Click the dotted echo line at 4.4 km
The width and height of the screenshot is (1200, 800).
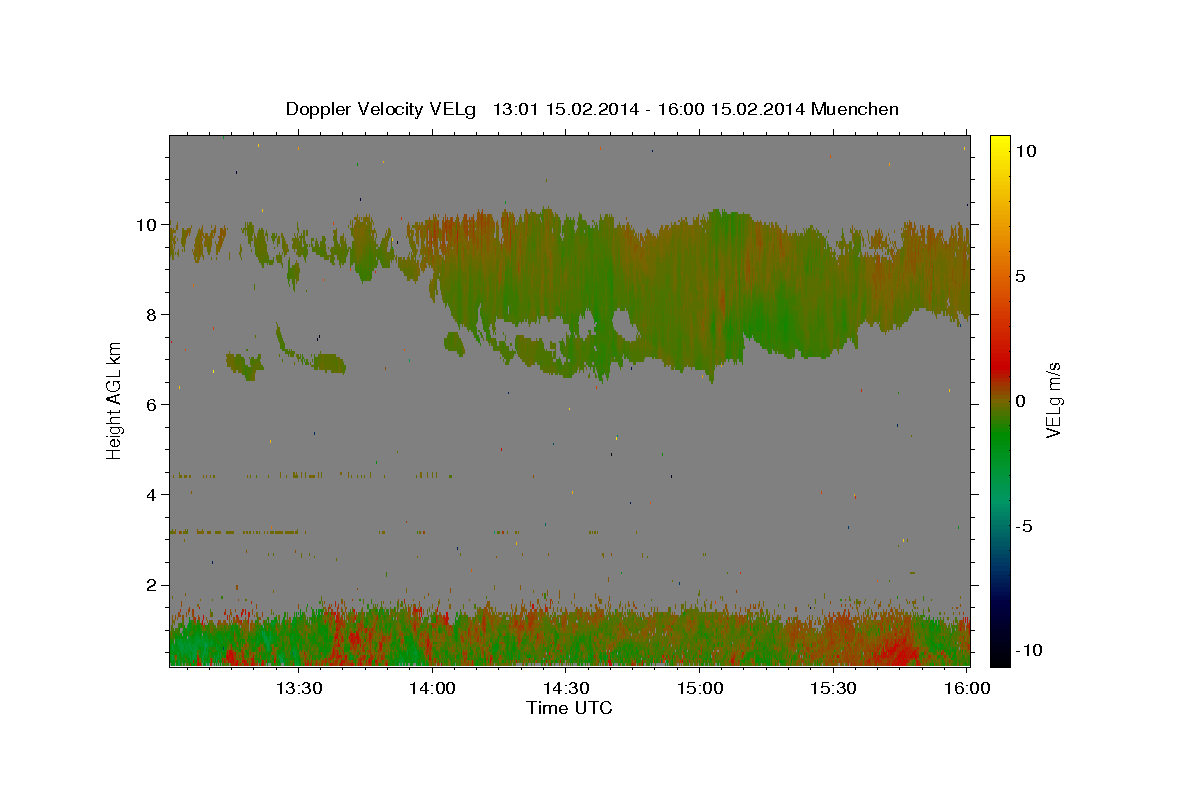[x=310, y=475]
